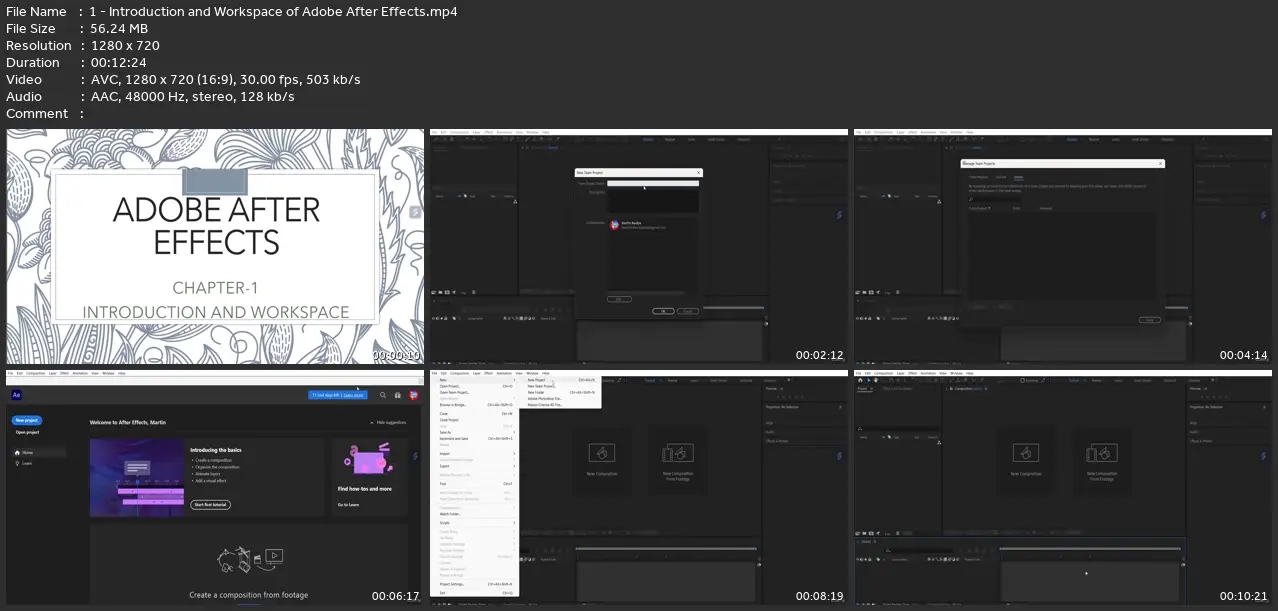Click the search magnifier icon in 00:06:17 frame
This screenshot has height=611, width=1278.
(x=382, y=395)
